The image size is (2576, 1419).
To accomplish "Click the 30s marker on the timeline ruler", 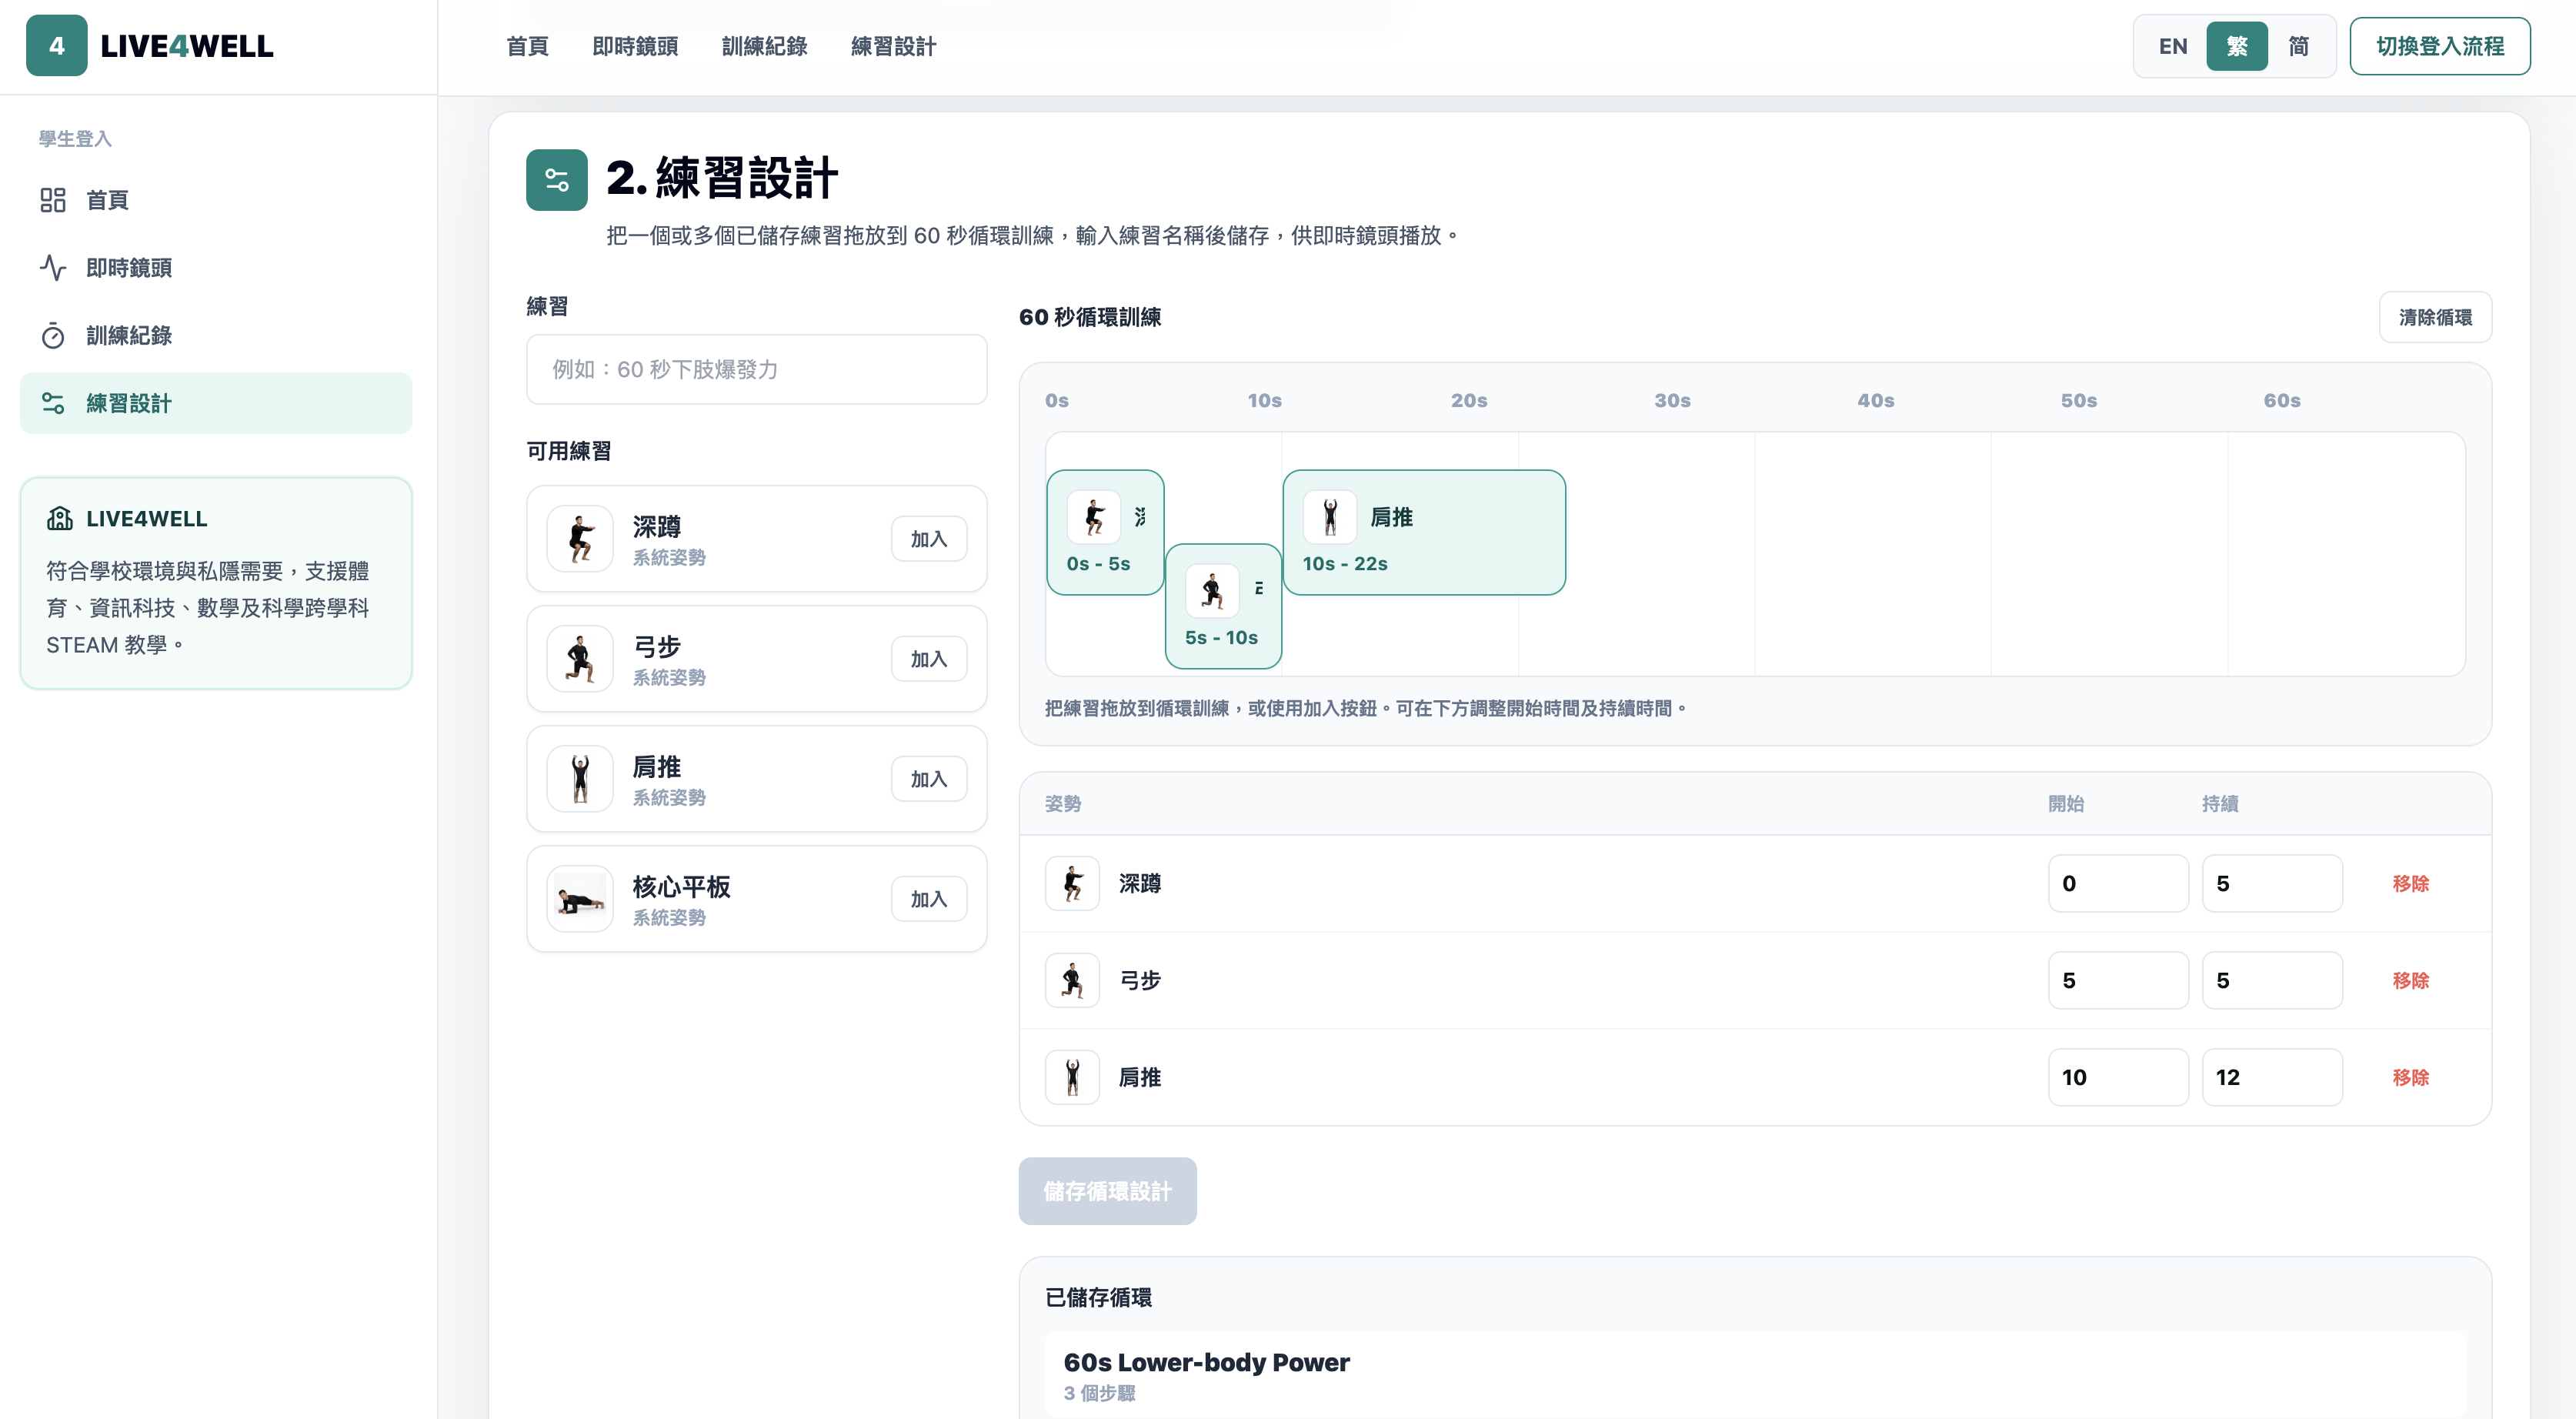I will (x=1672, y=401).
